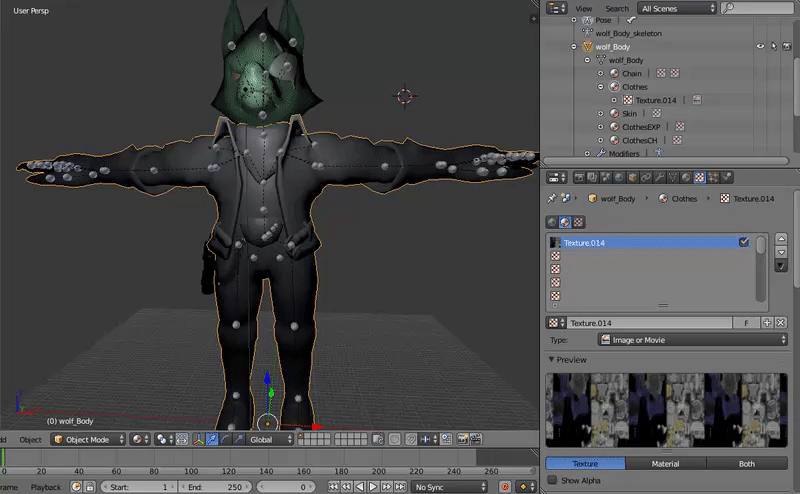
Task: Switch preview to the Material tab
Action: click(665, 464)
